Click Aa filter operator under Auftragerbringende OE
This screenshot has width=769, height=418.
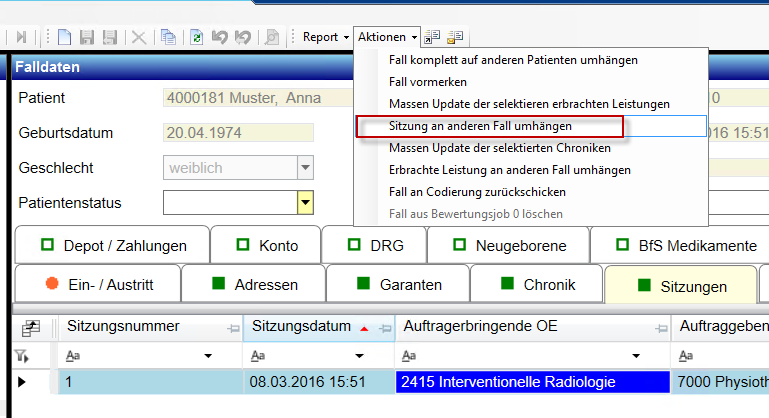(x=409, y=356)
